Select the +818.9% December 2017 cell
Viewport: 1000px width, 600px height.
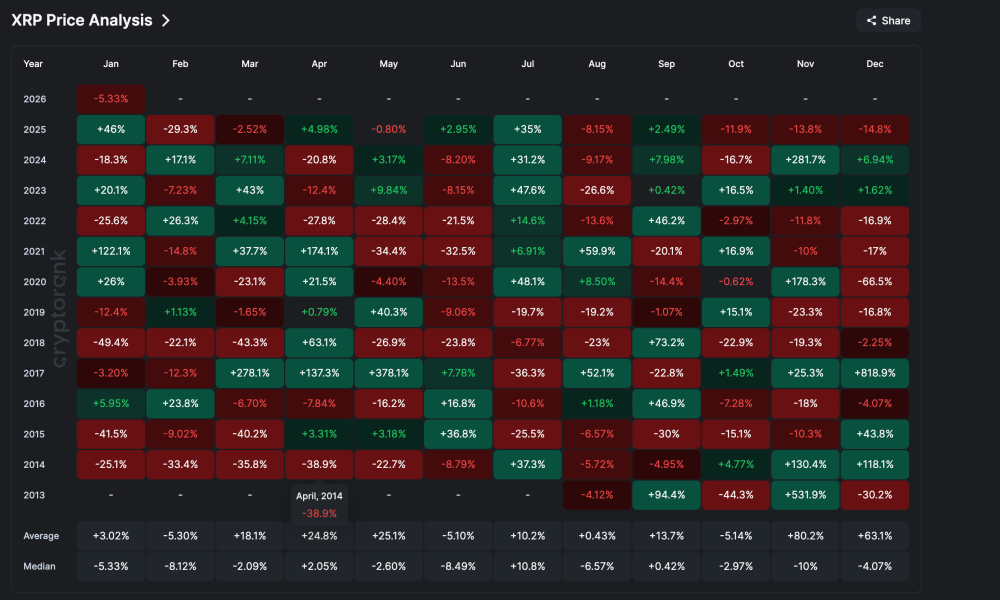tap(874, 373)
